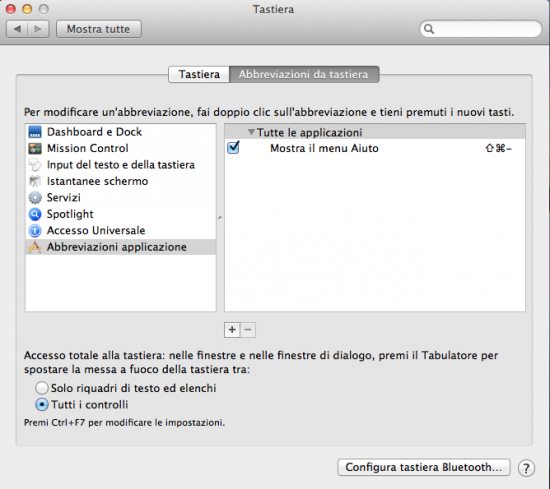Select the Mostra il menu Aiuto row text
550x489 pixels.
coord(324,148)
